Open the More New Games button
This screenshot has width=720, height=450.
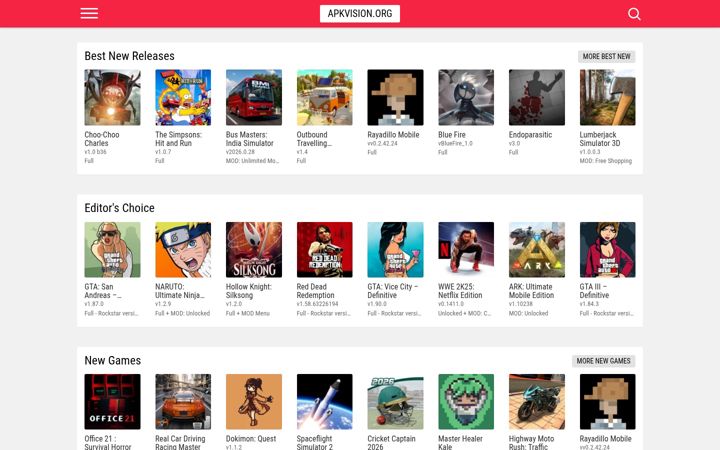[603, 361]
